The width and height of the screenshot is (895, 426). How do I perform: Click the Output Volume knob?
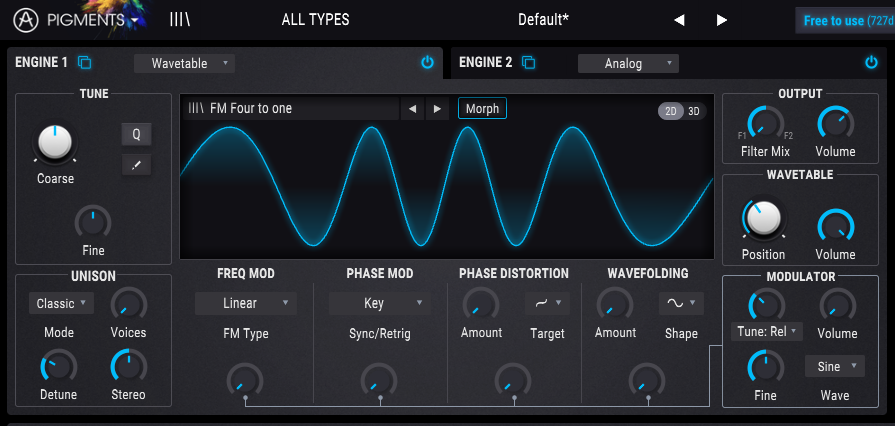pos(836,123)
